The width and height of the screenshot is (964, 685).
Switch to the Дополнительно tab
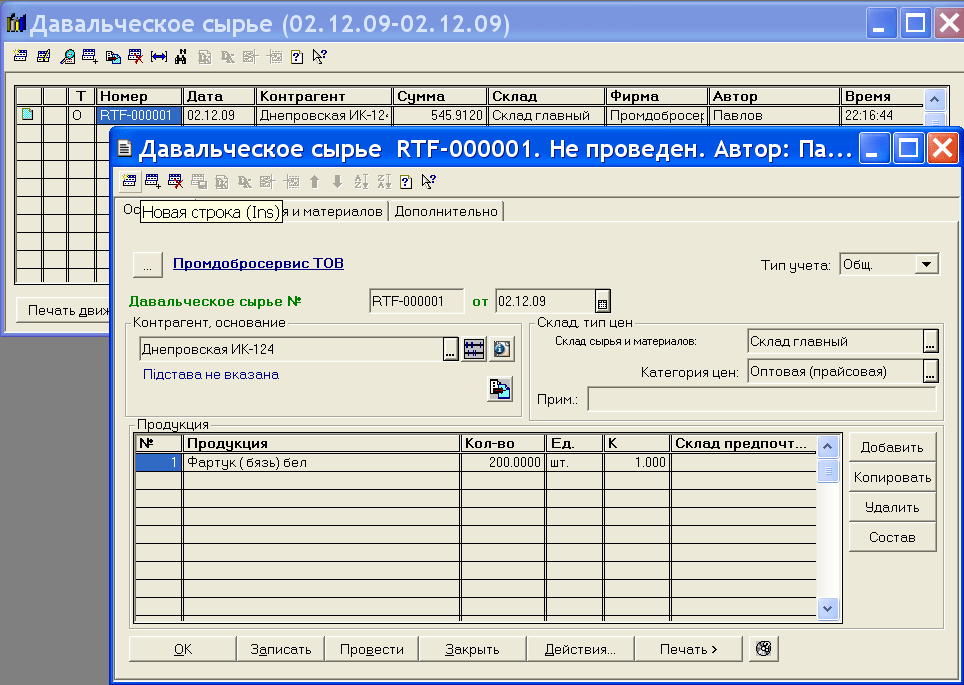coord(446,211)
